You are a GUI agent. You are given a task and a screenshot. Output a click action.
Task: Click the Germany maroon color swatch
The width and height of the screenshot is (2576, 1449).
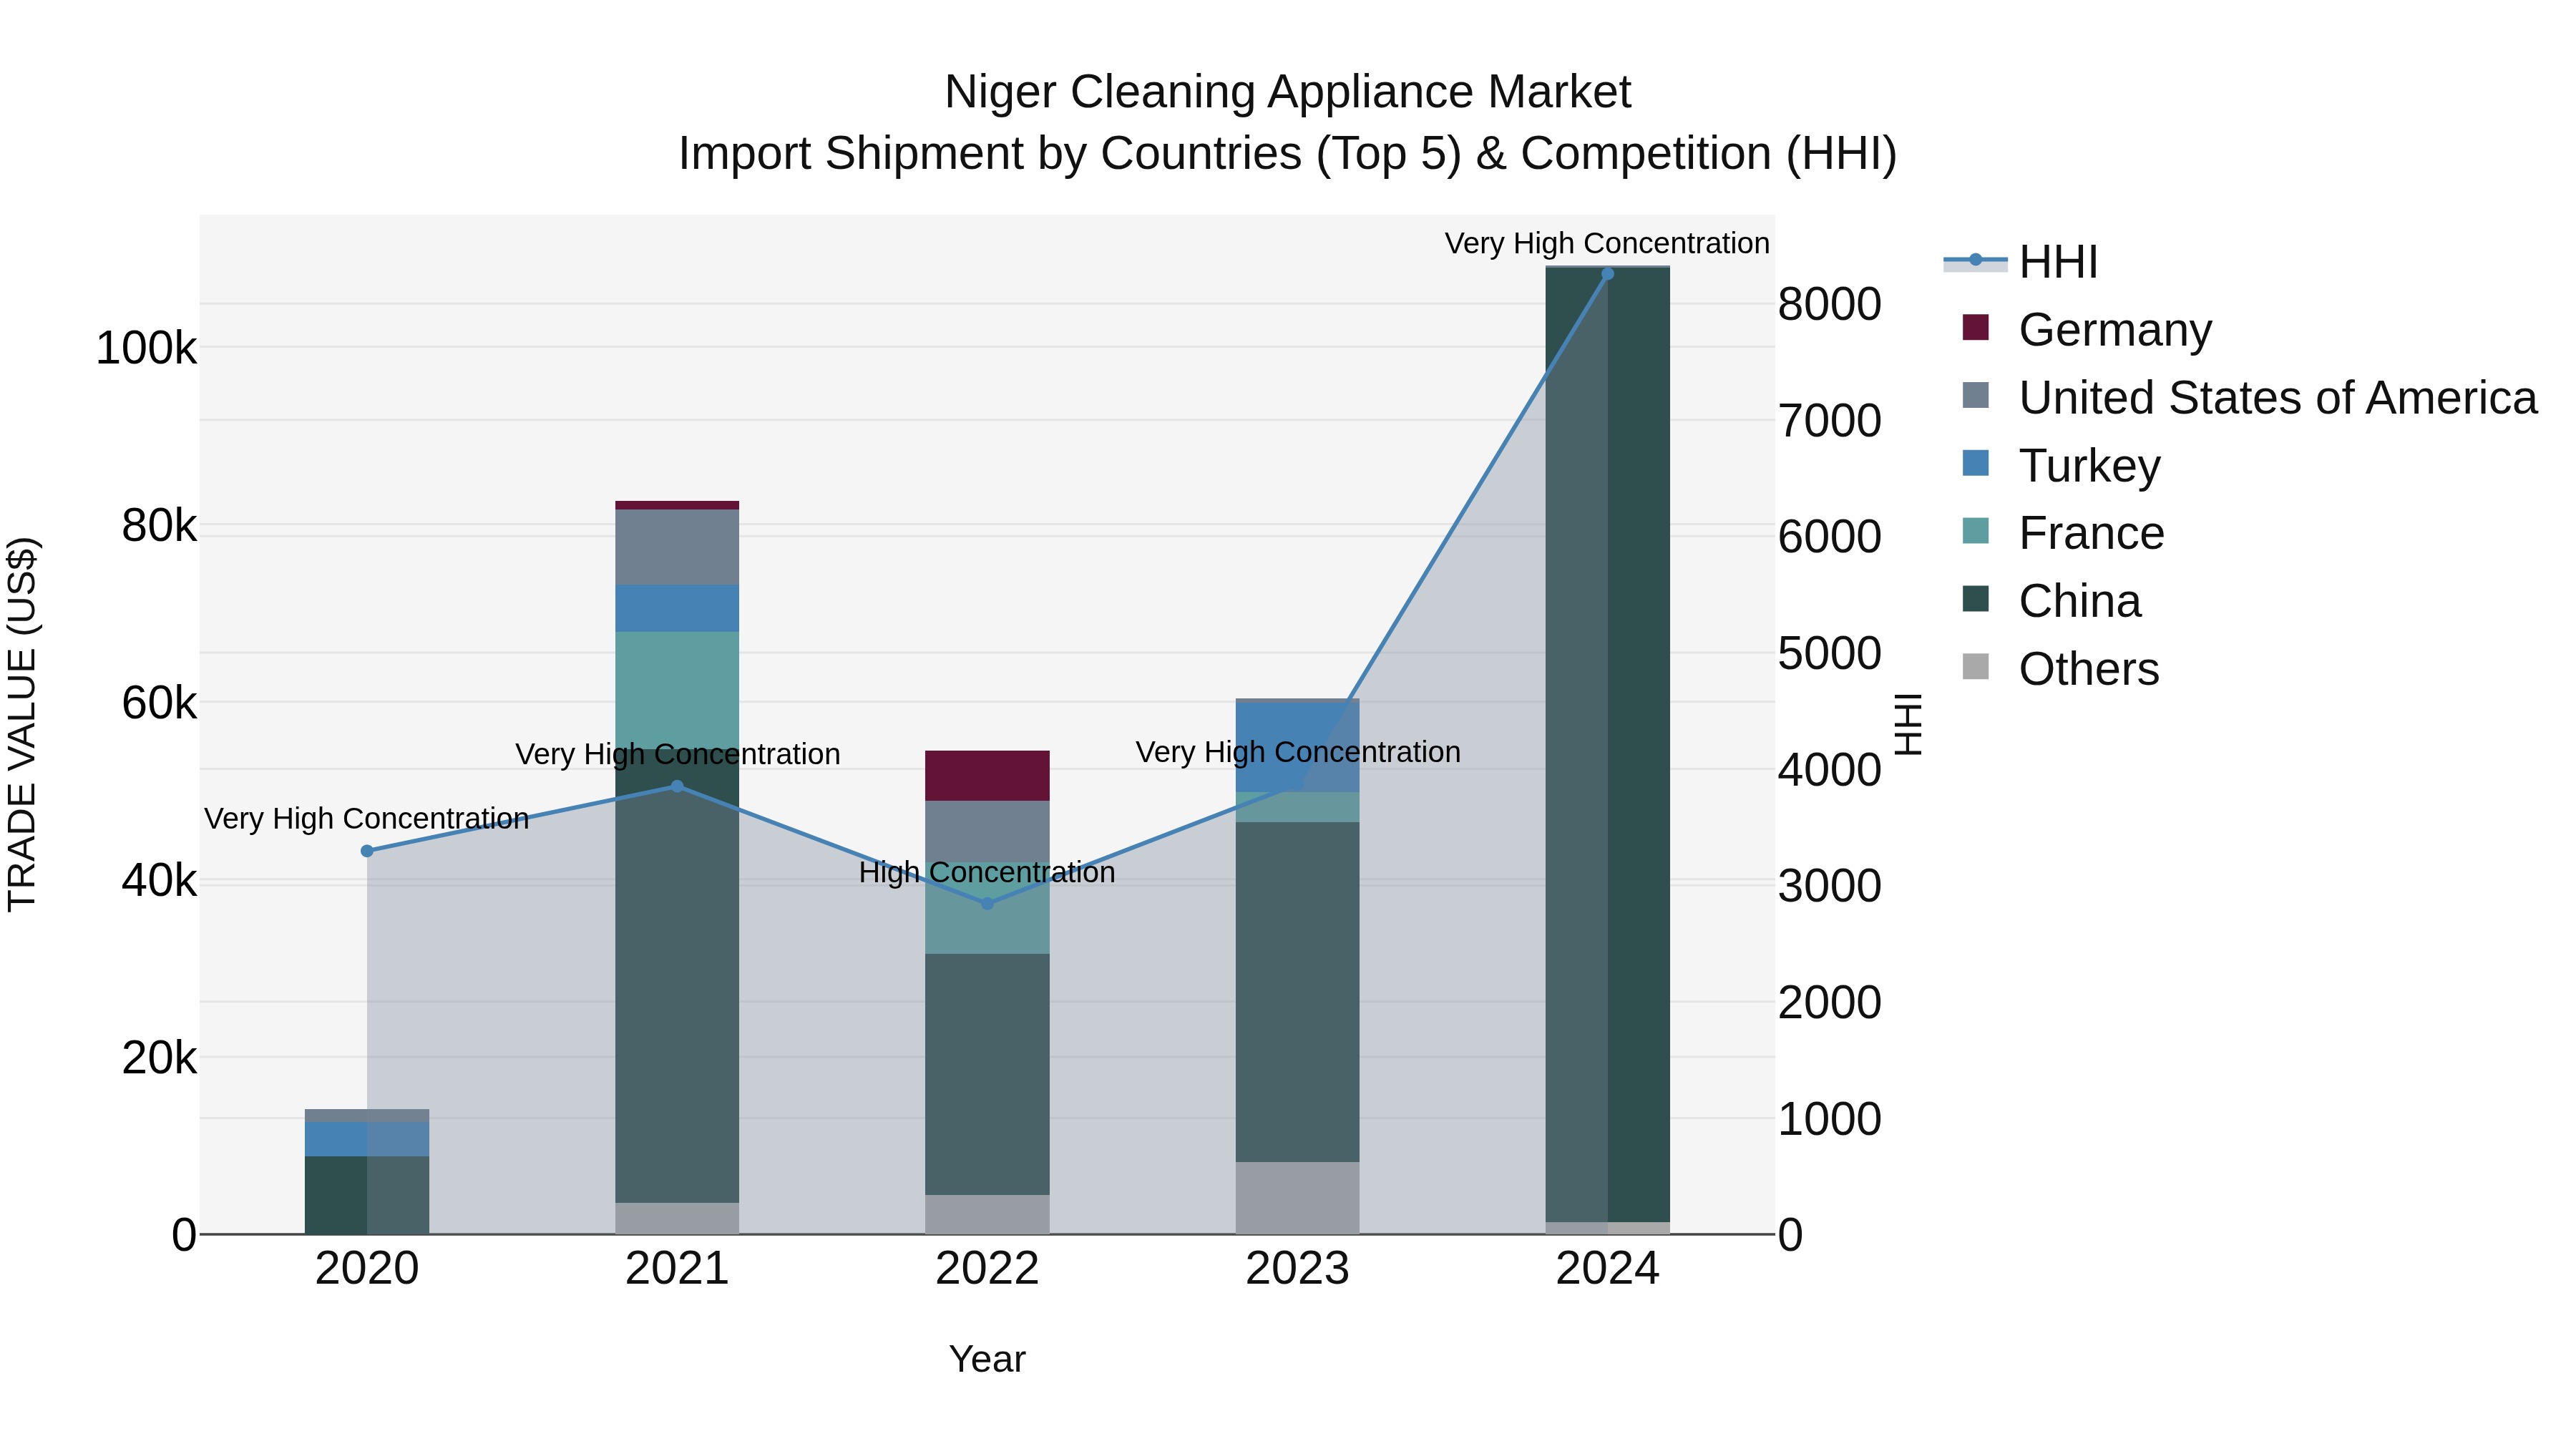(1976, 327)
